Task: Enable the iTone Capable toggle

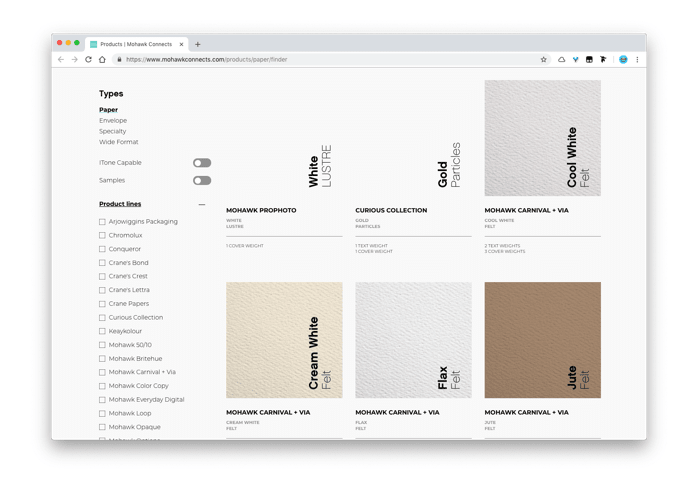Action: [202, 163]
